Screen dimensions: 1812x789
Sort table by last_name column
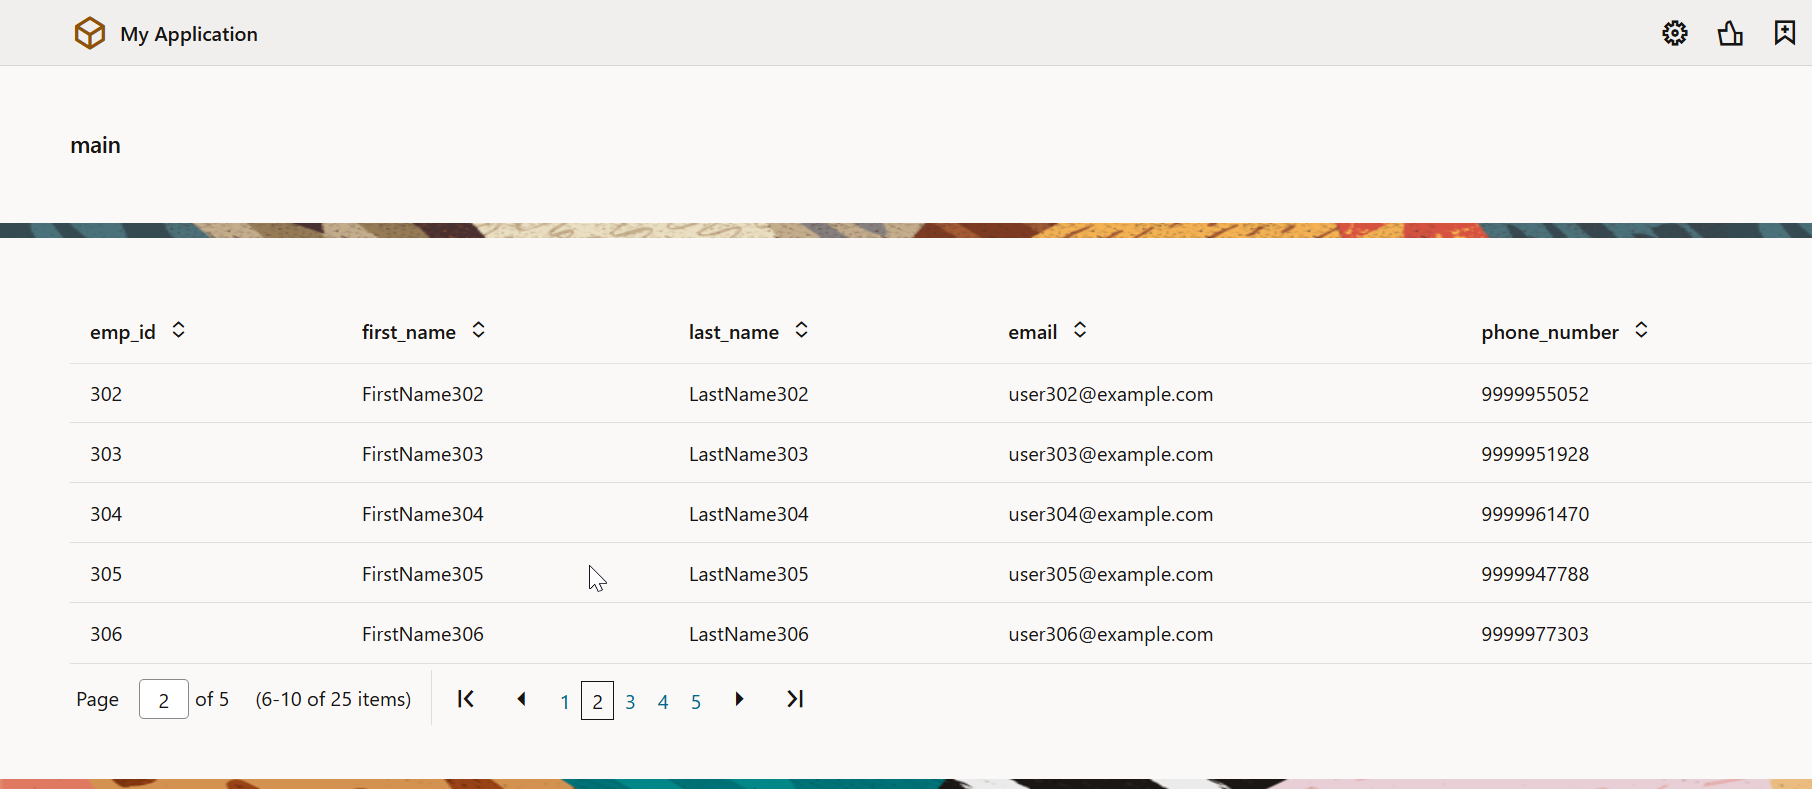click(x=801, y=330)
